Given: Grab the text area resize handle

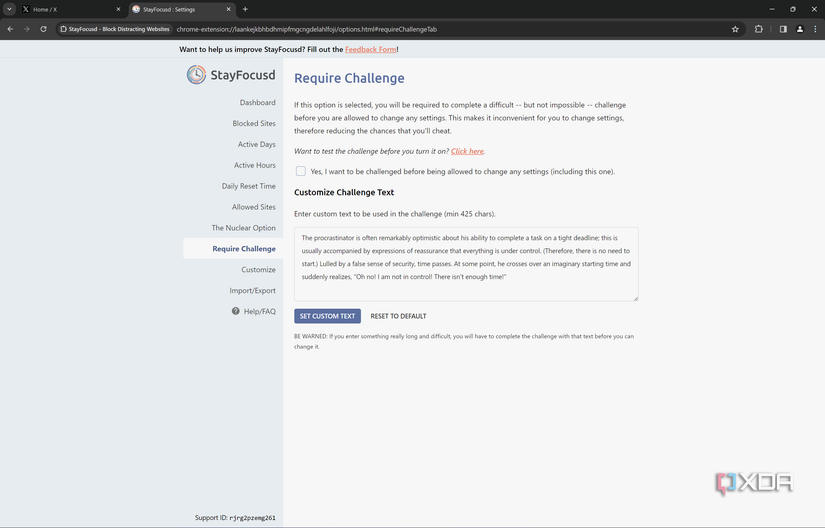Looking at the screenshot, I should pos(636,298).
